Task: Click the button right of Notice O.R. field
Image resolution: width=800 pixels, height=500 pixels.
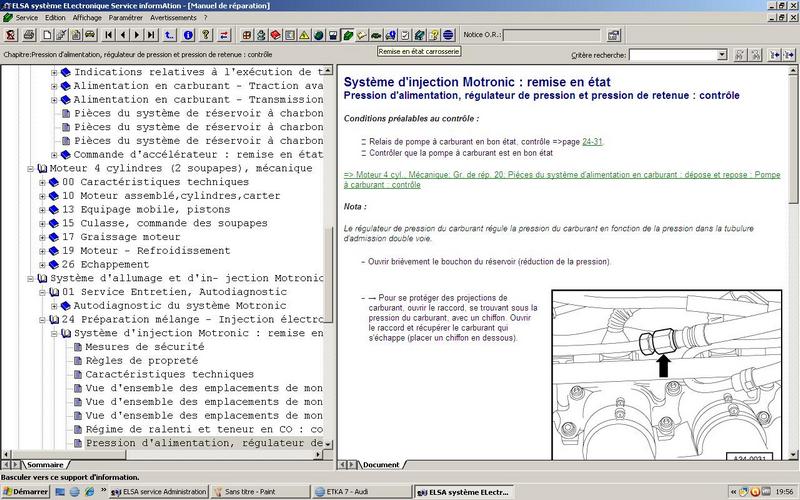Action: click(614, 35)
